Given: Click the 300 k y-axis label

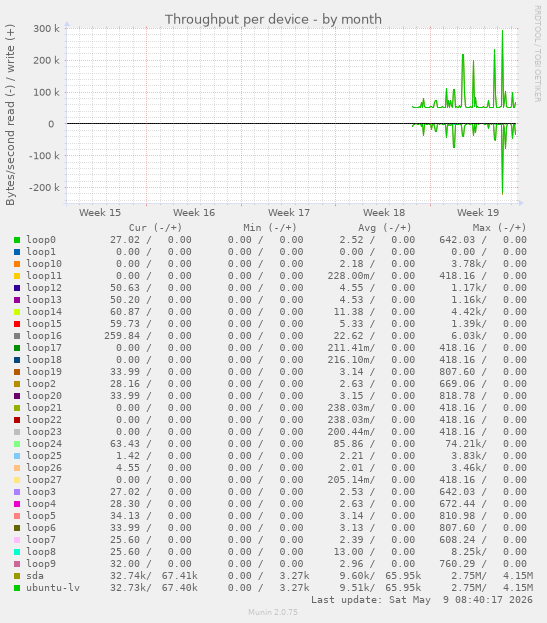Looking at the screenshot, I should click(46, 29).
